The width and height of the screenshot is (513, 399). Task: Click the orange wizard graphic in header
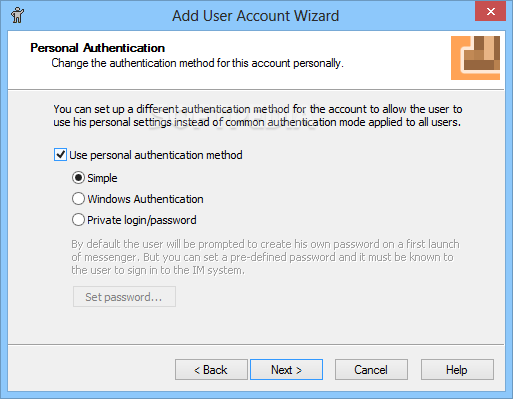coord(475,58)
